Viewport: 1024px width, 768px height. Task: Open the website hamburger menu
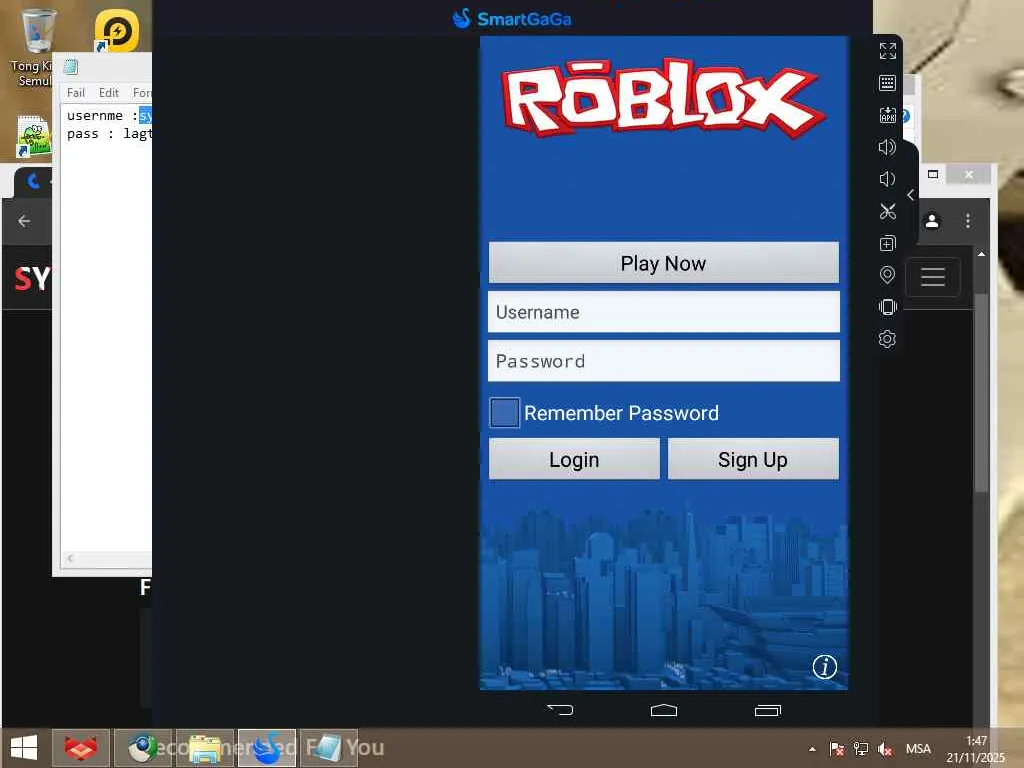pyautogui.click(x=933, y=277)
